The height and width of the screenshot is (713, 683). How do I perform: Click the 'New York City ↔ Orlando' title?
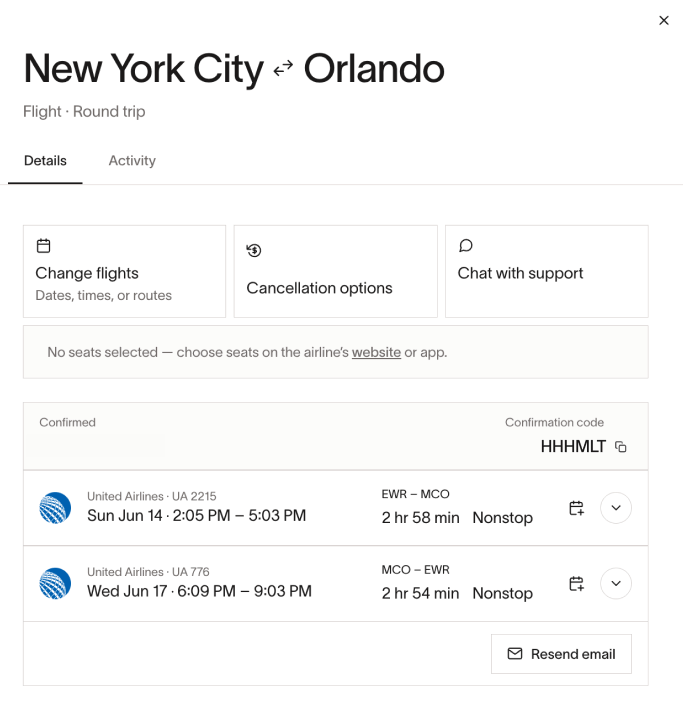[x=234, y=69]
